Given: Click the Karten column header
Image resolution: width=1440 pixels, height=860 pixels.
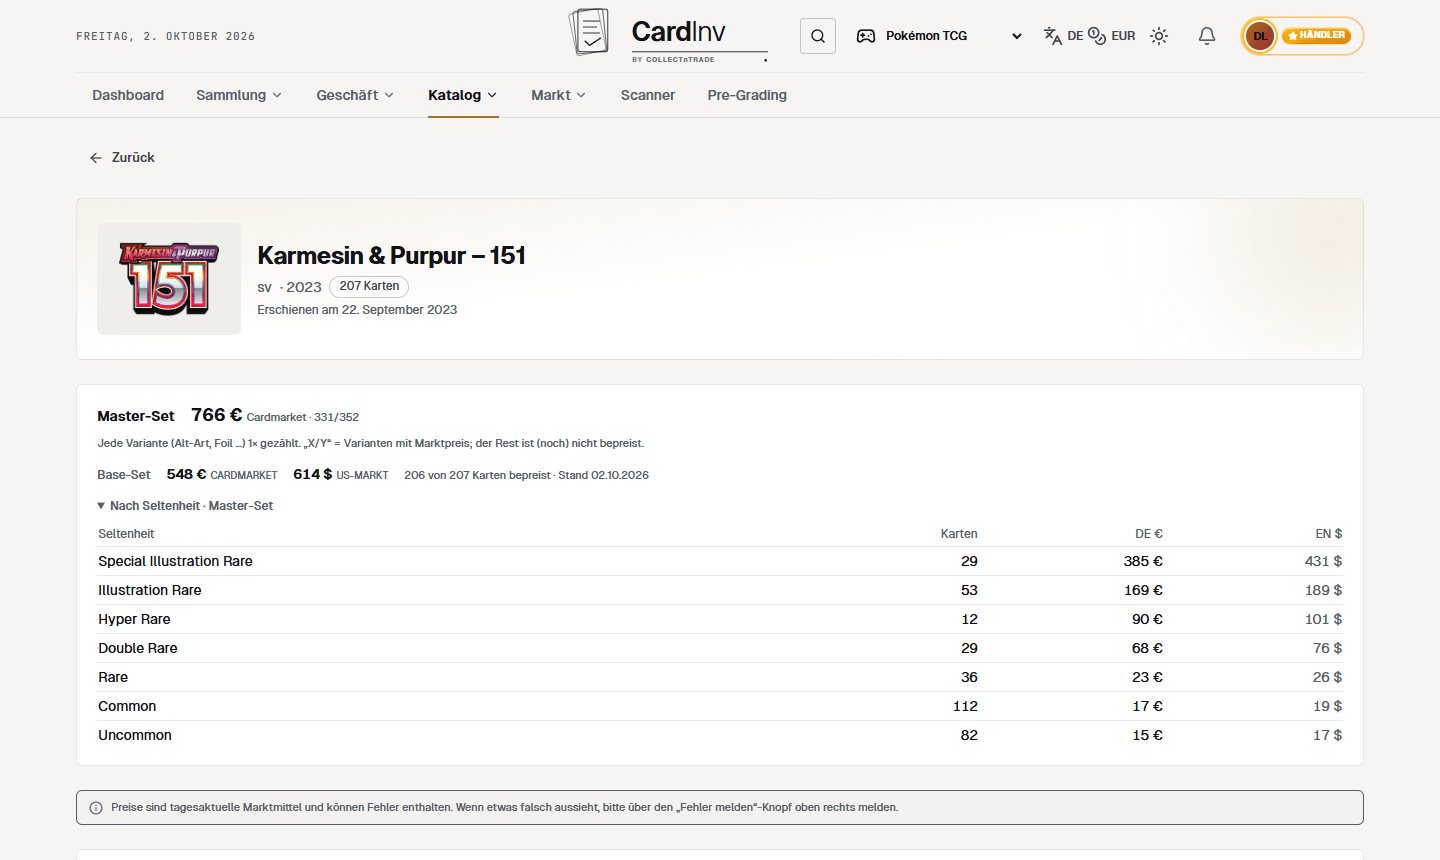Looking at the screenshot, I should (959, 534).
